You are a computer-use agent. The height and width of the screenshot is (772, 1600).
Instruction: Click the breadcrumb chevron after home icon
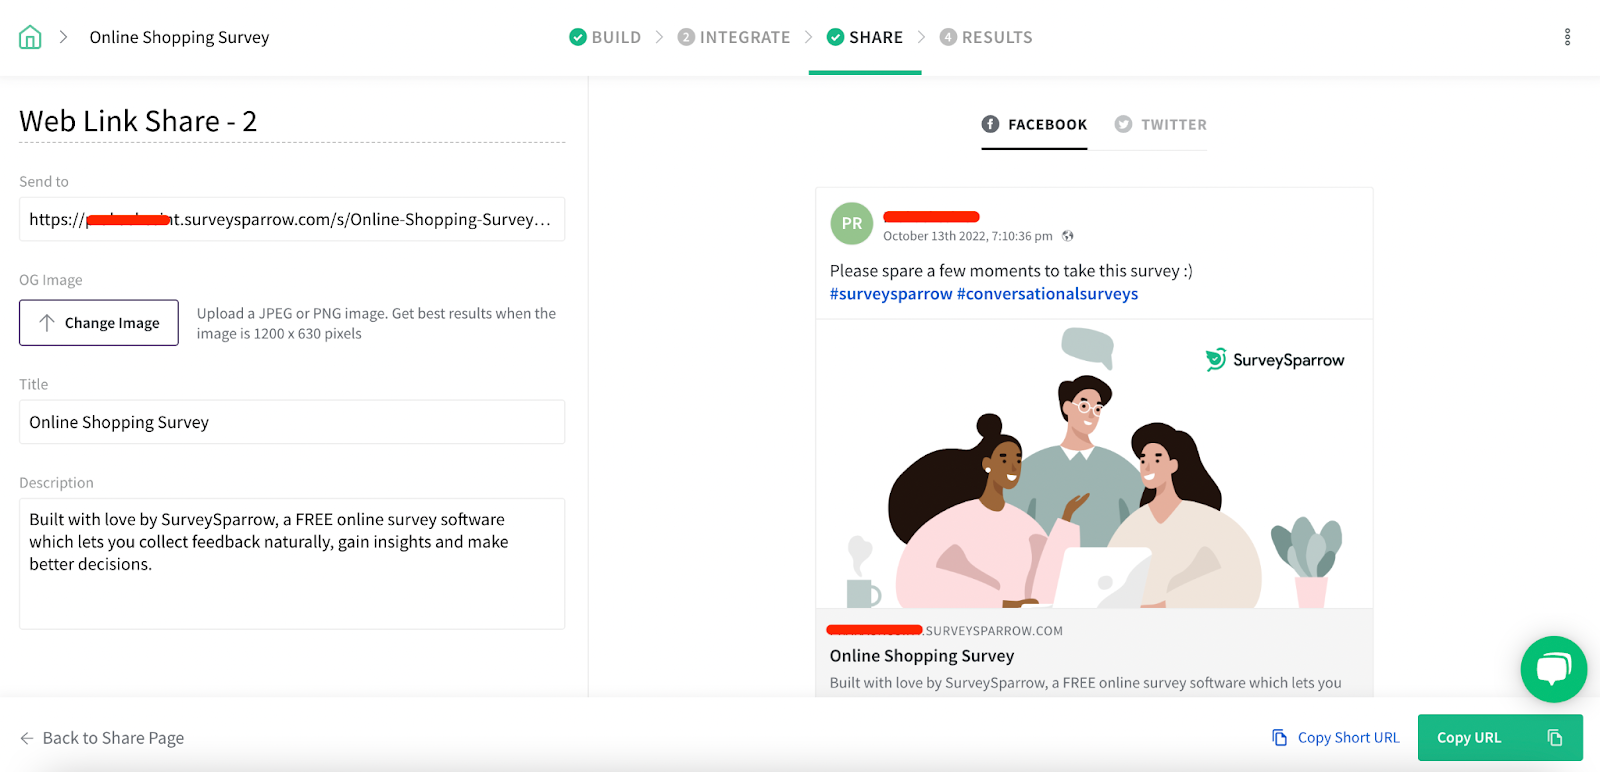[x=63, y=37]
